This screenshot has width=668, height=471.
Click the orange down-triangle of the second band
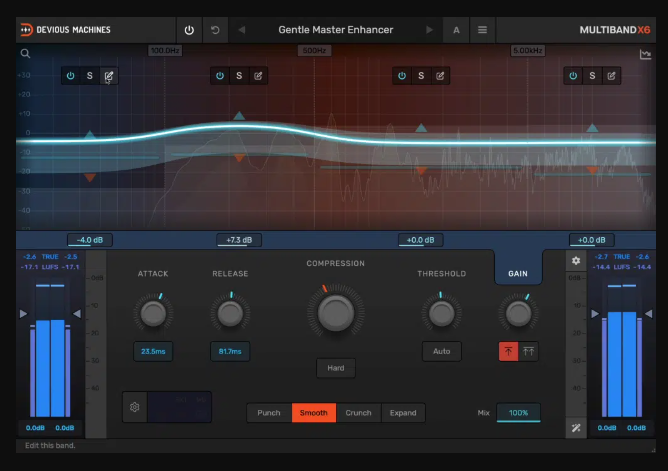click(x=239, y=158)
